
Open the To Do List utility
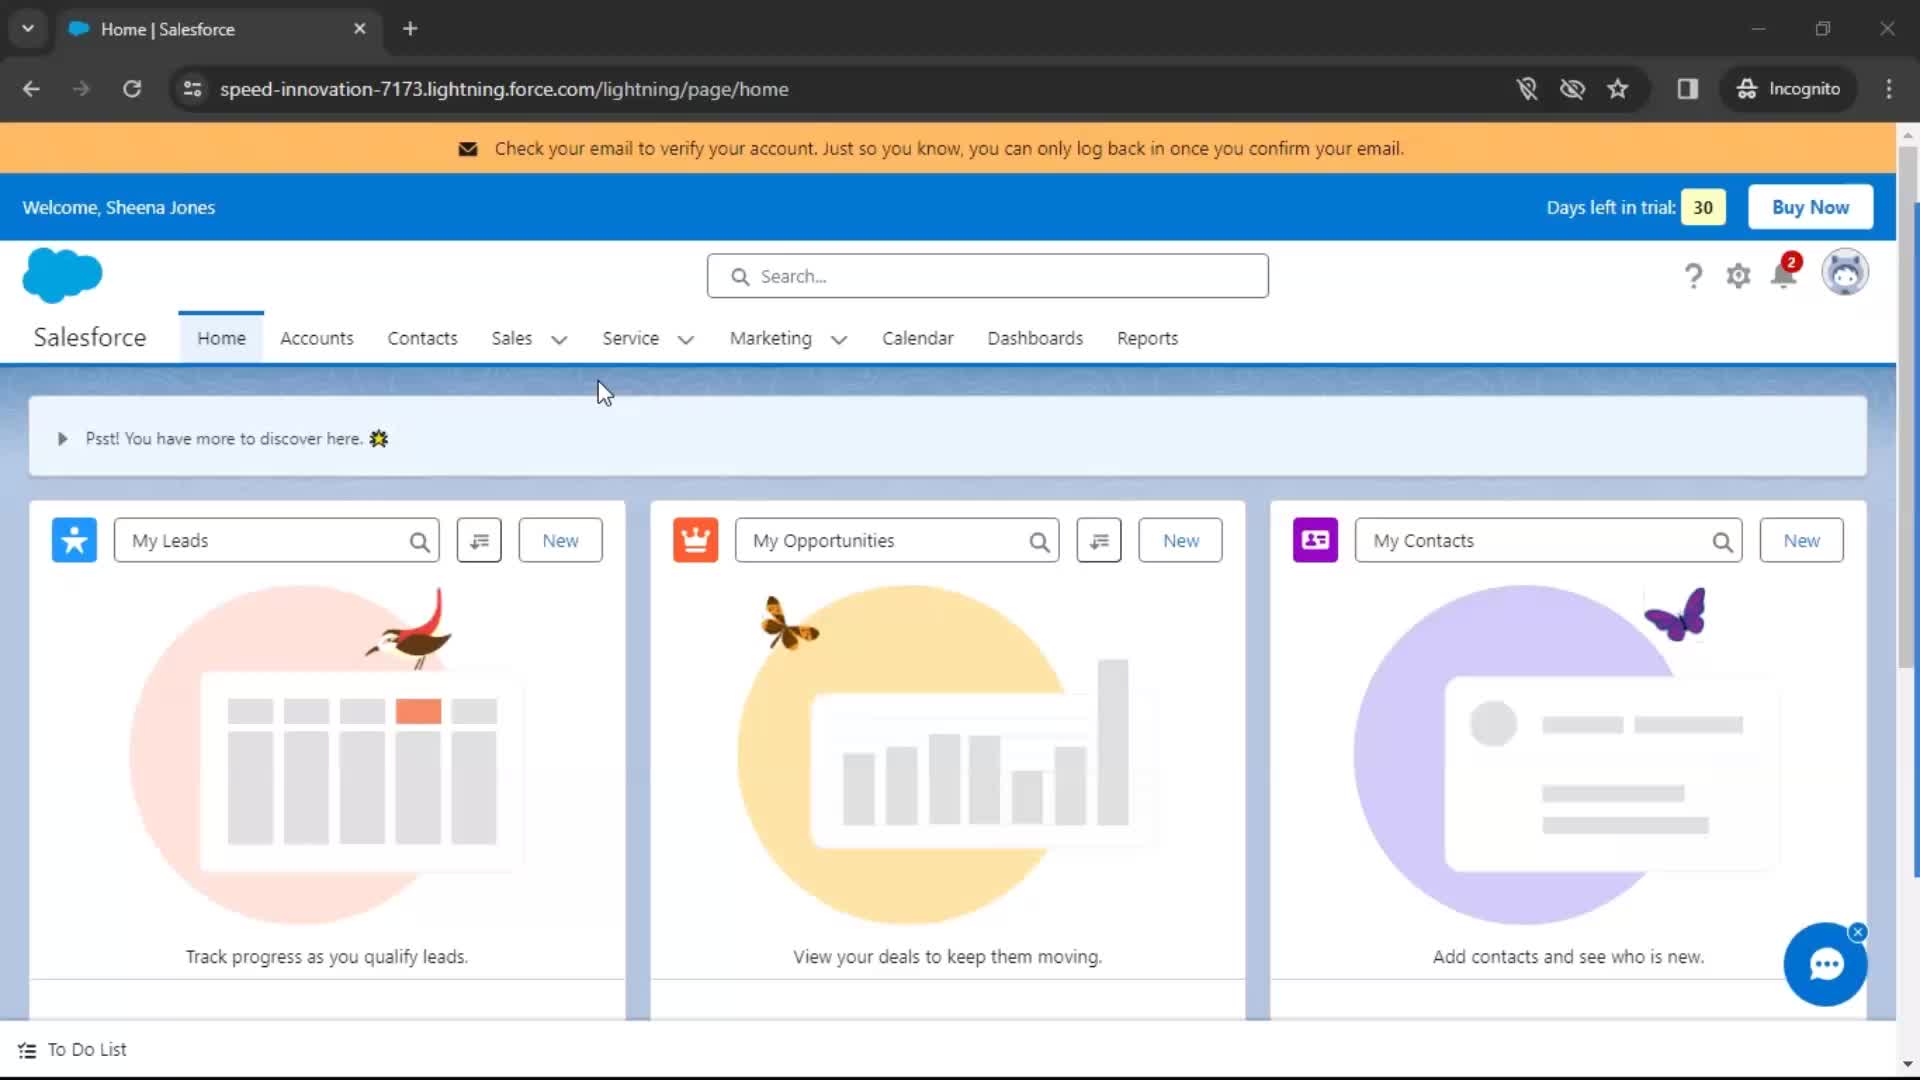click(73, 1050)
